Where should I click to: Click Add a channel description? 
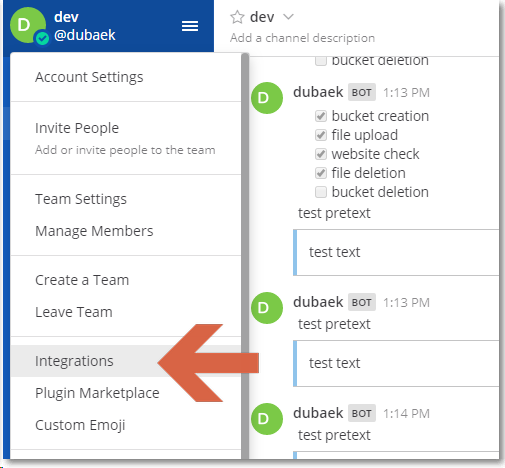click(302, 38)
